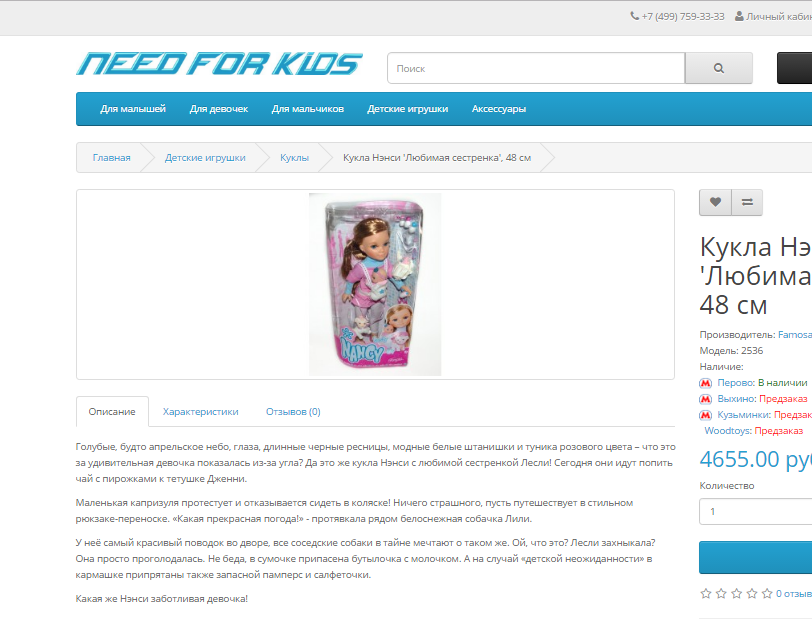The height and width of the screenshot is (632, 812).
Task: Click the phone icon in header
Action: [x=634, y=16]
